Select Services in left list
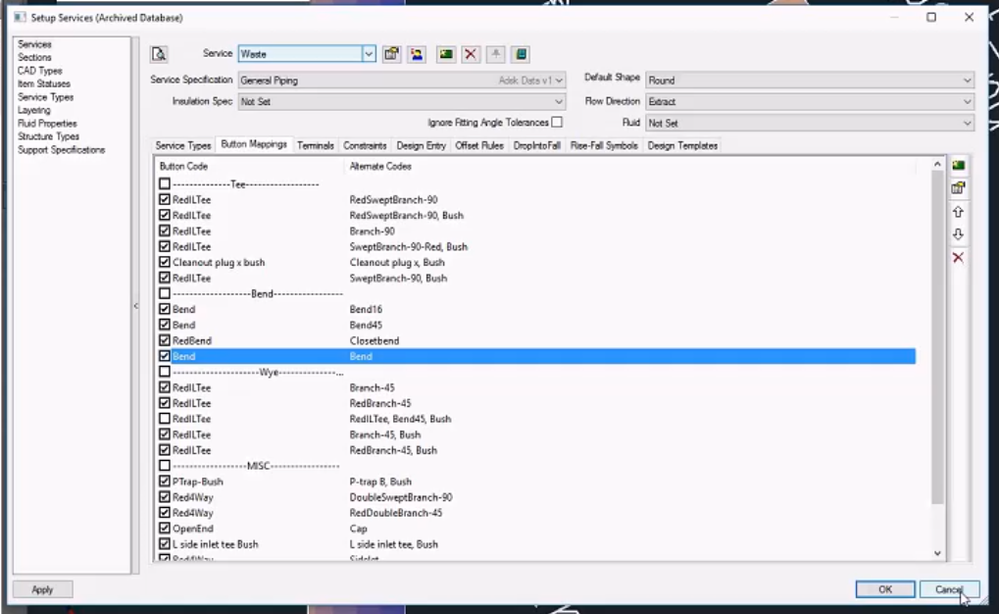999x614 pixels. 34,44
